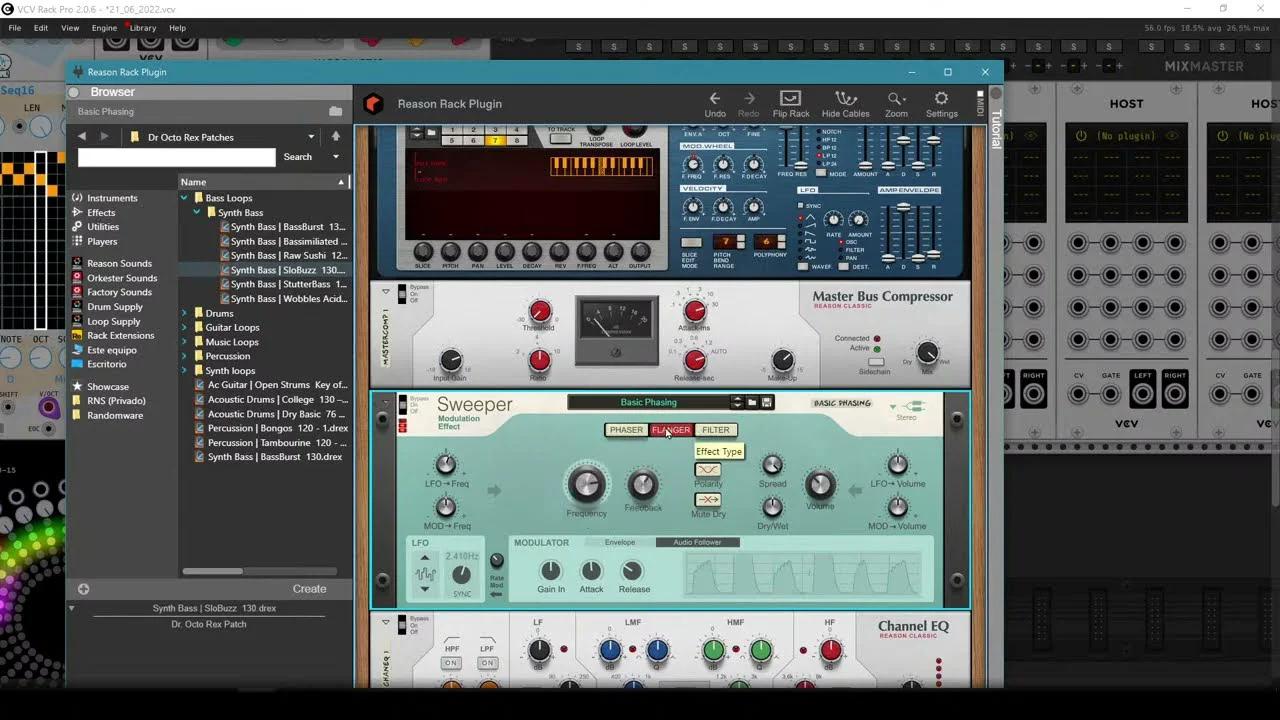Click the Undo arrow icon
Viewport: 1280px width, 720px height.
(714, 99)
